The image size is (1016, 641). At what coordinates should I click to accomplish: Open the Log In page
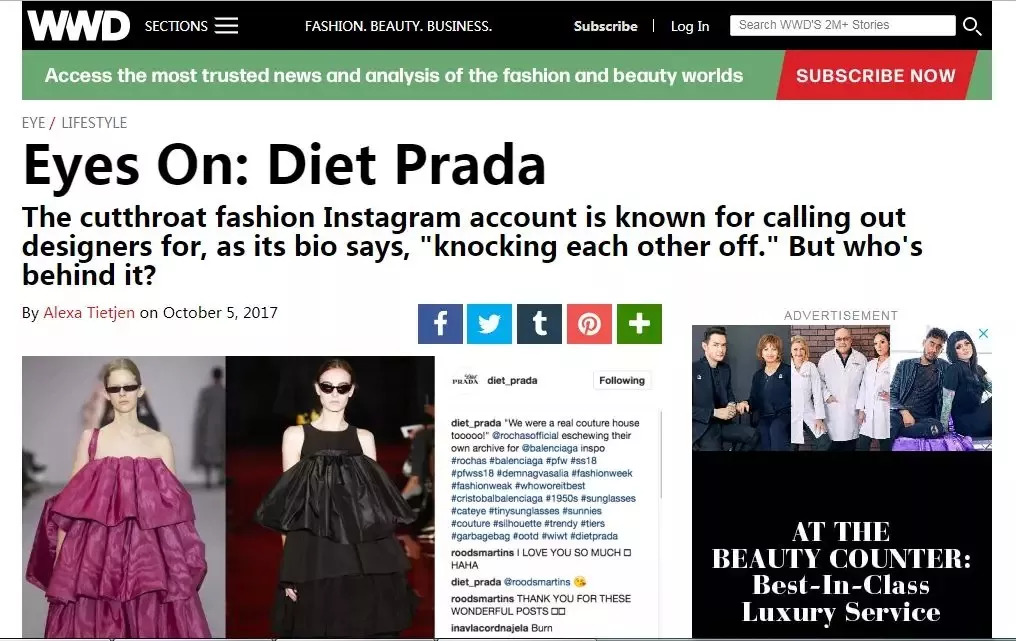[689, 26]
